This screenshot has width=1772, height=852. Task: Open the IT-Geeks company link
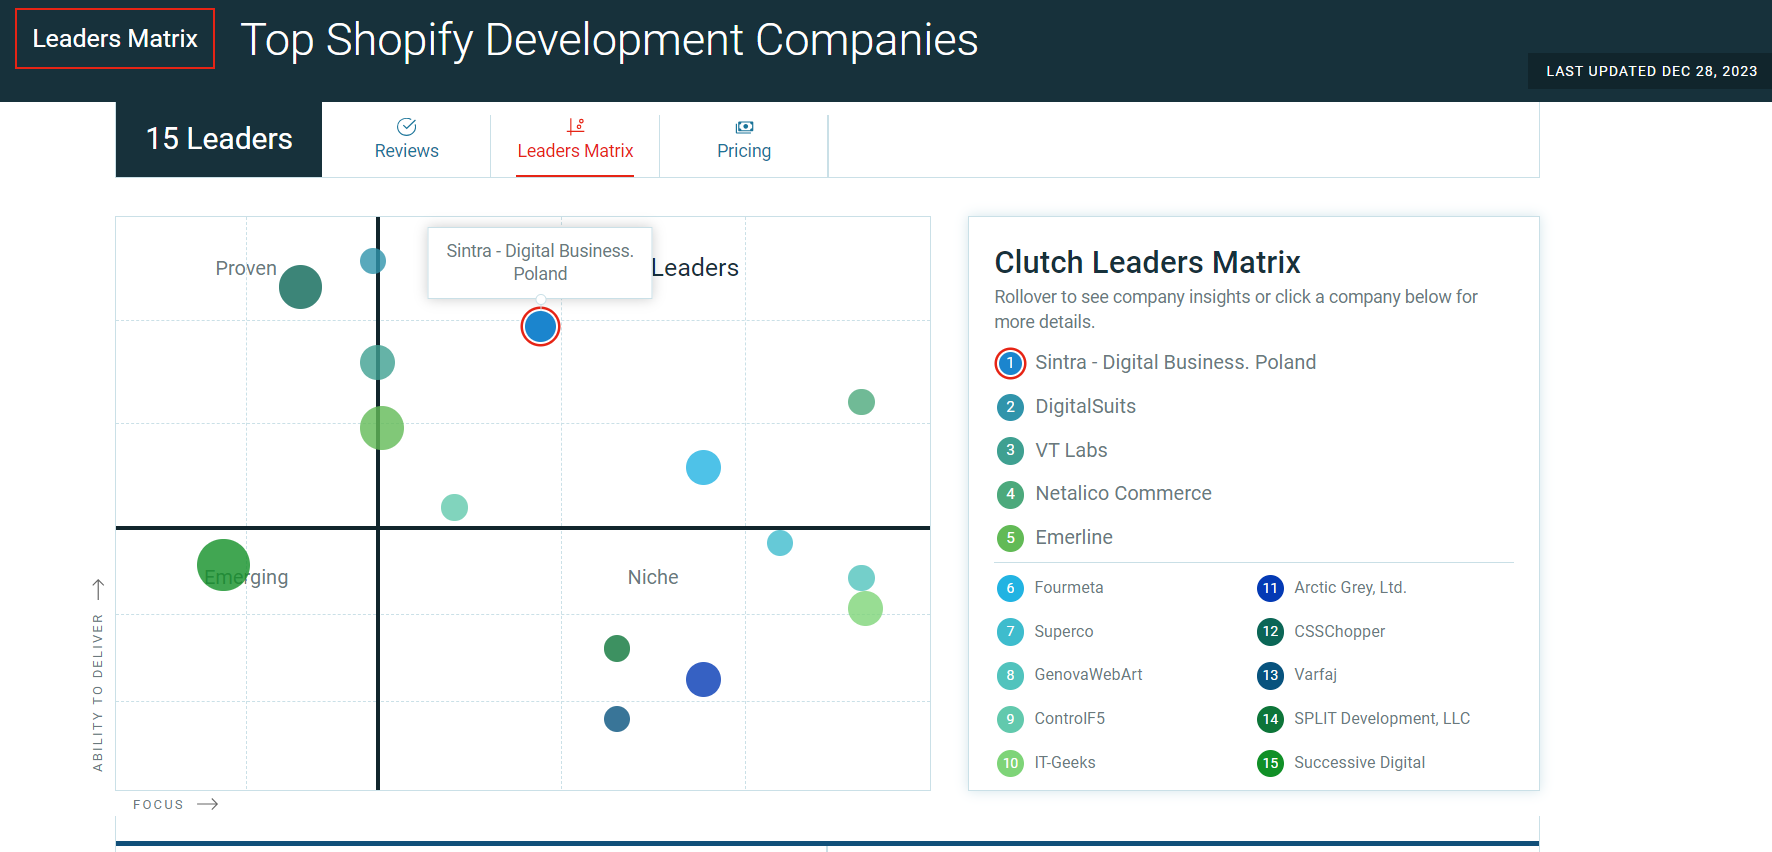[1064, 762]
